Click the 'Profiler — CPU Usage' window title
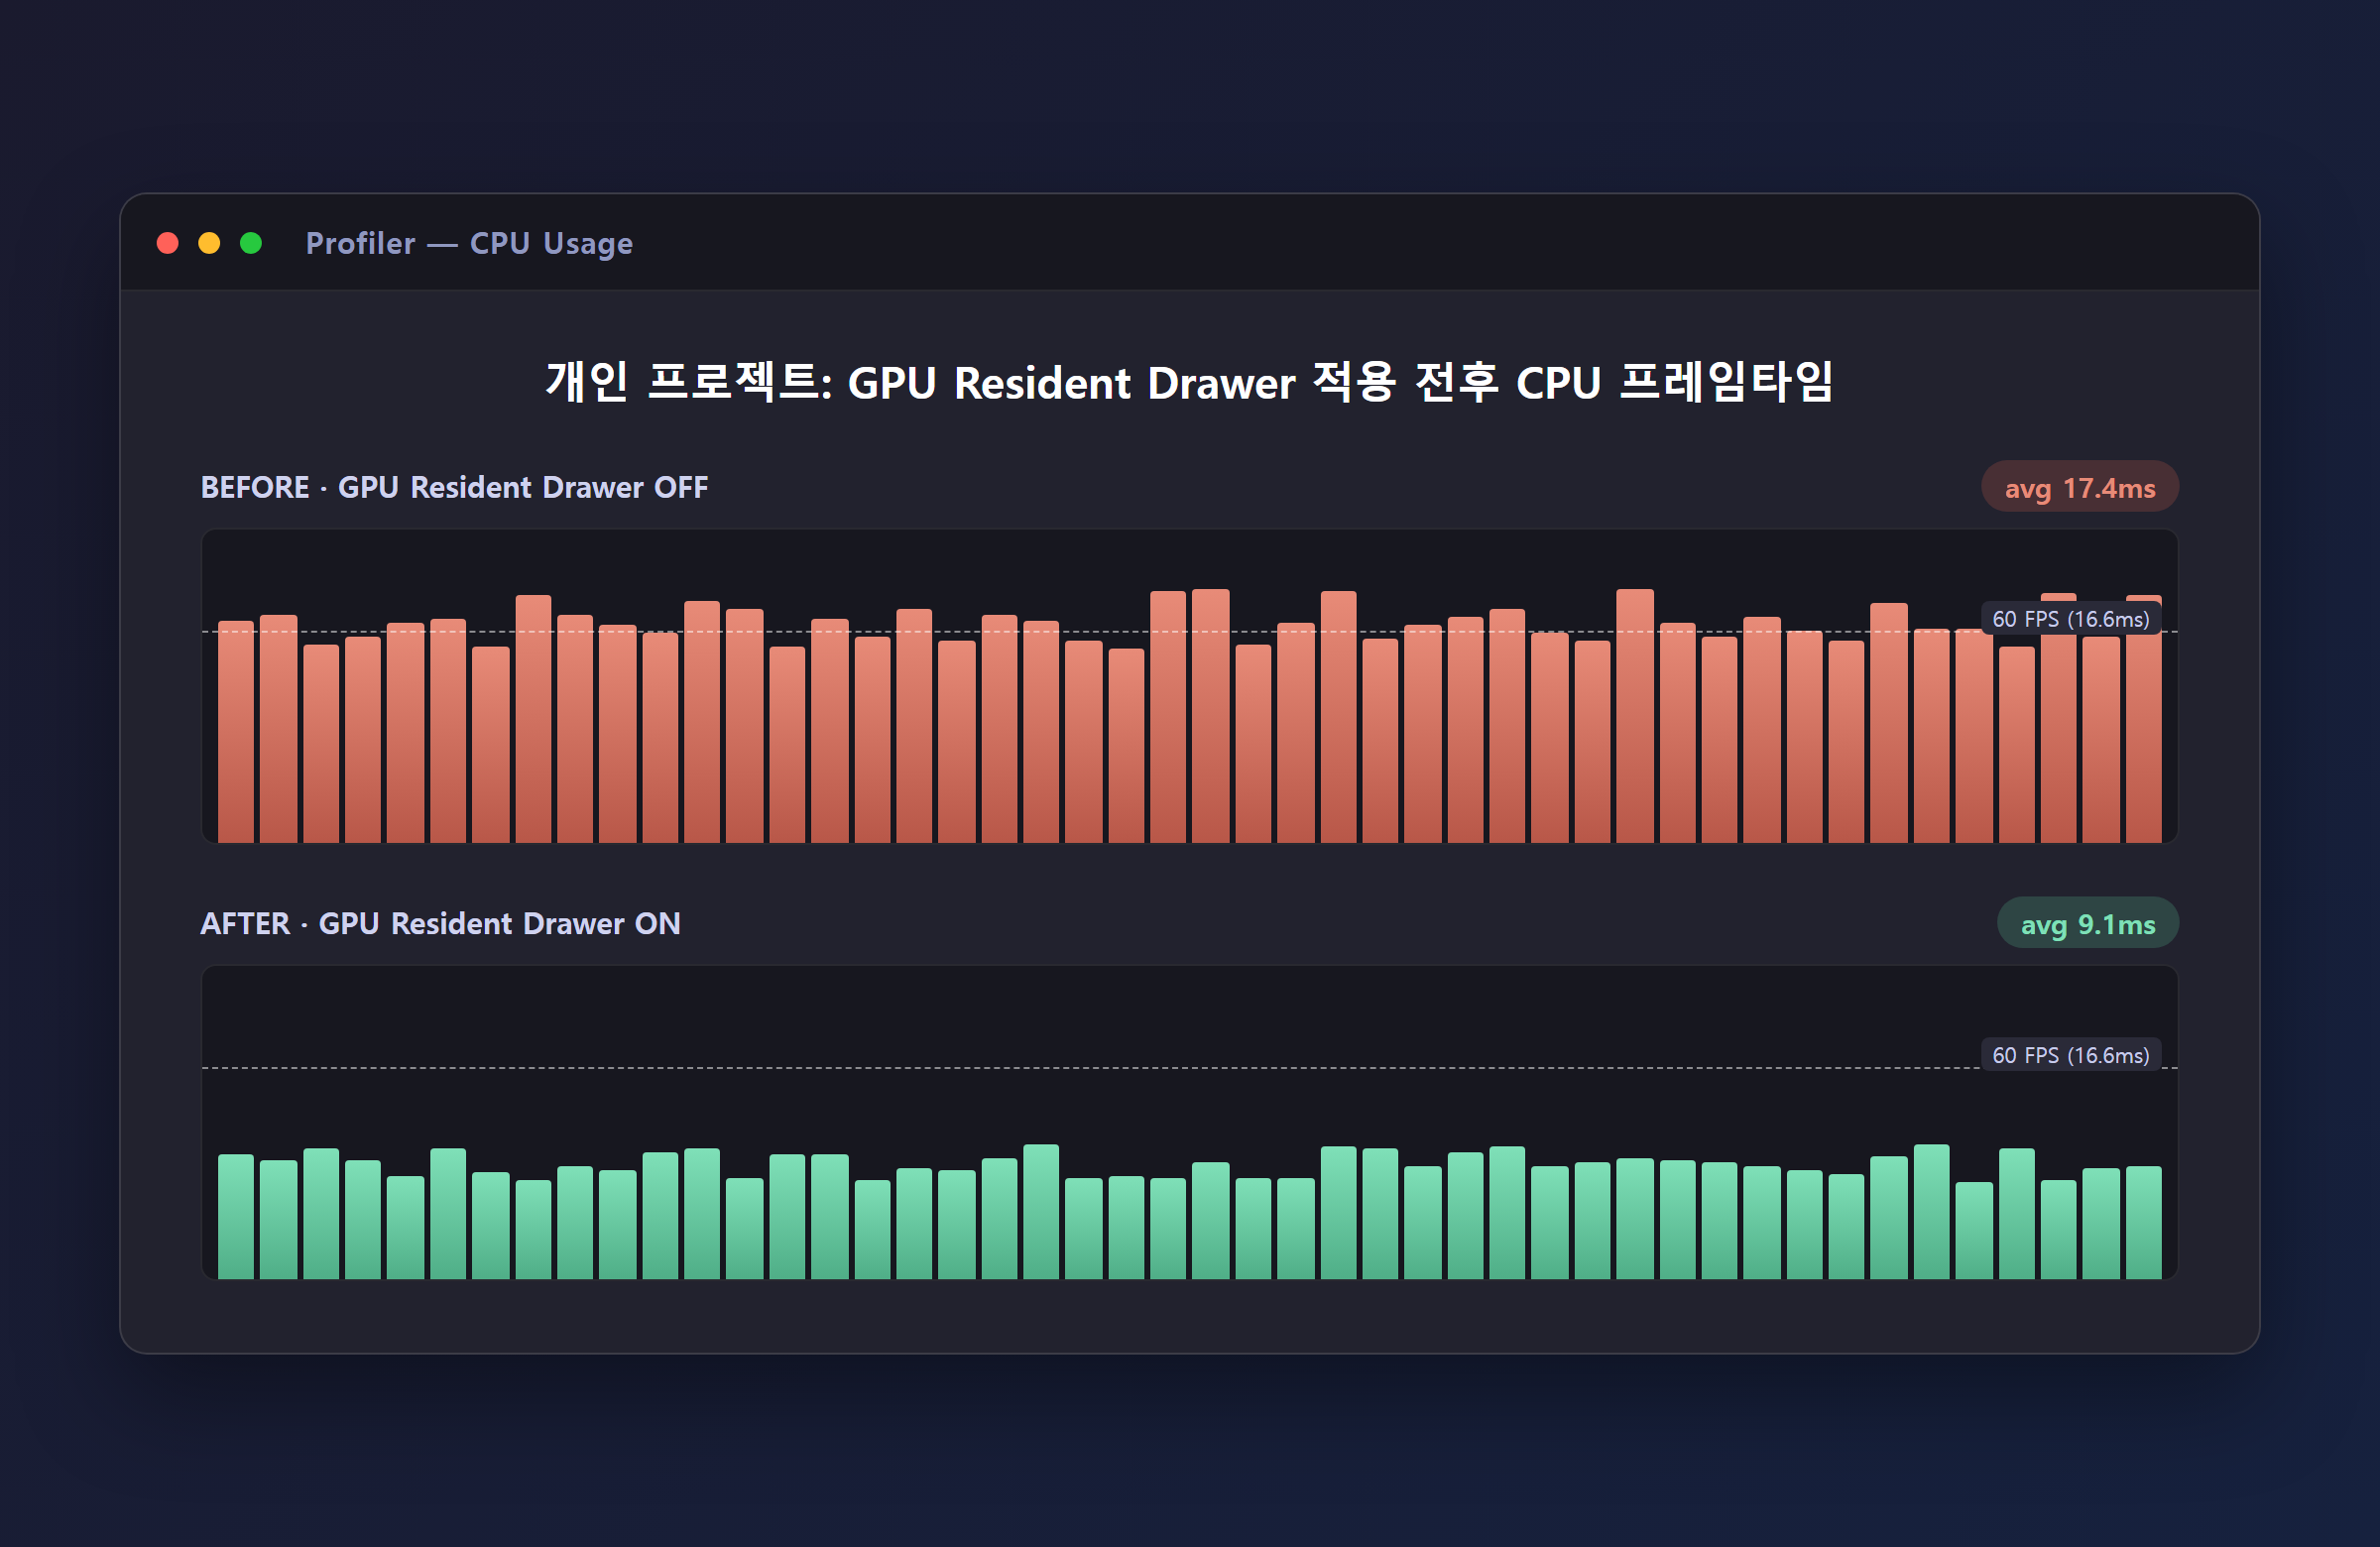This screenshot has height=1547, width=2380. [x=469, y=243]
